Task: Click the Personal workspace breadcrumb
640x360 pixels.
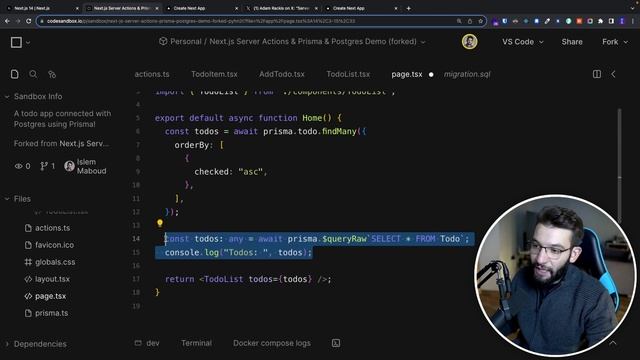Action: point(186,42)
